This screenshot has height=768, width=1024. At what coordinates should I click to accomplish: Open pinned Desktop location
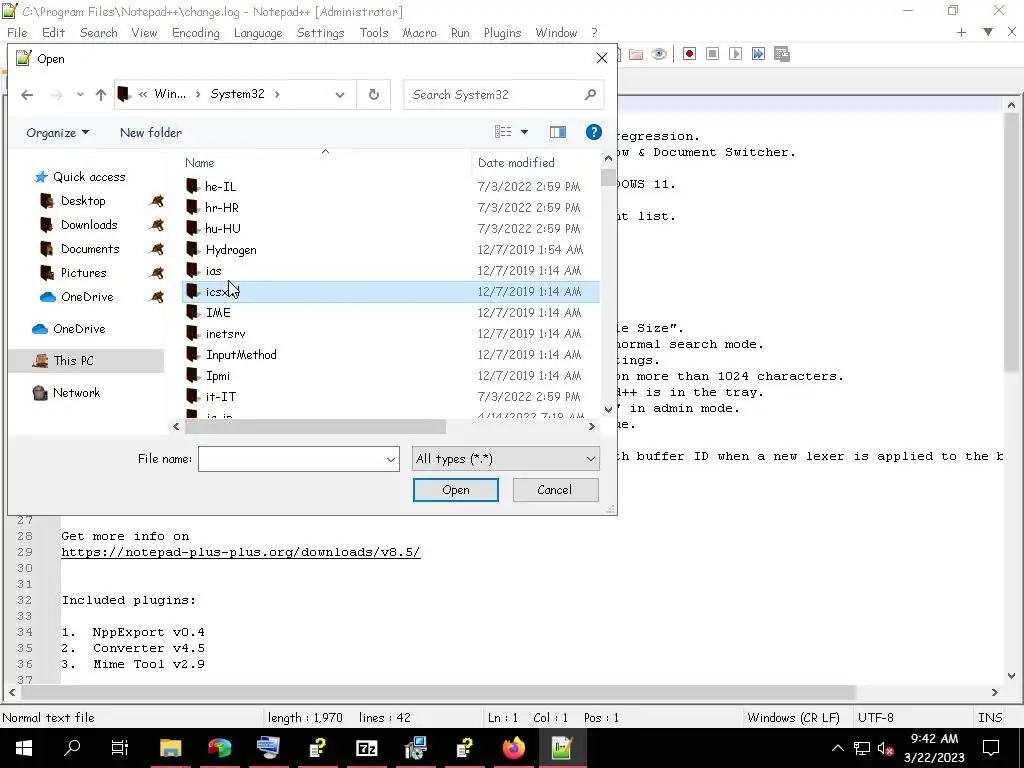point(83,200)
